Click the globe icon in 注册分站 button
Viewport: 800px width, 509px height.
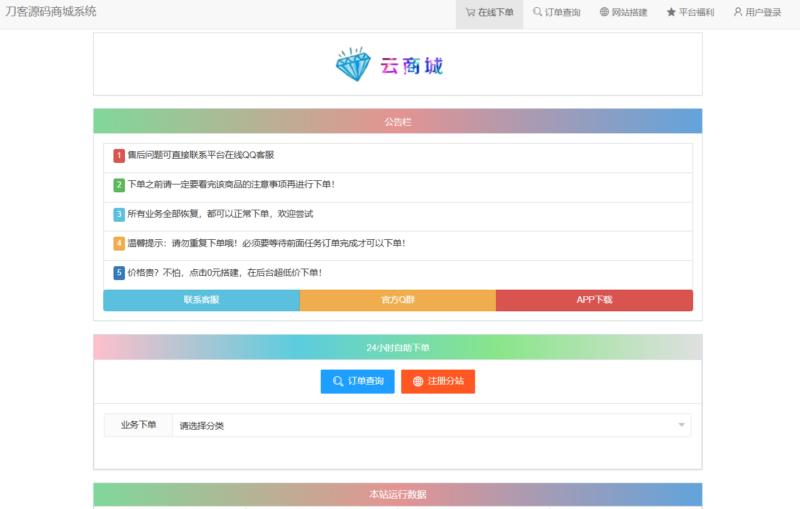(x=418, y=381)
